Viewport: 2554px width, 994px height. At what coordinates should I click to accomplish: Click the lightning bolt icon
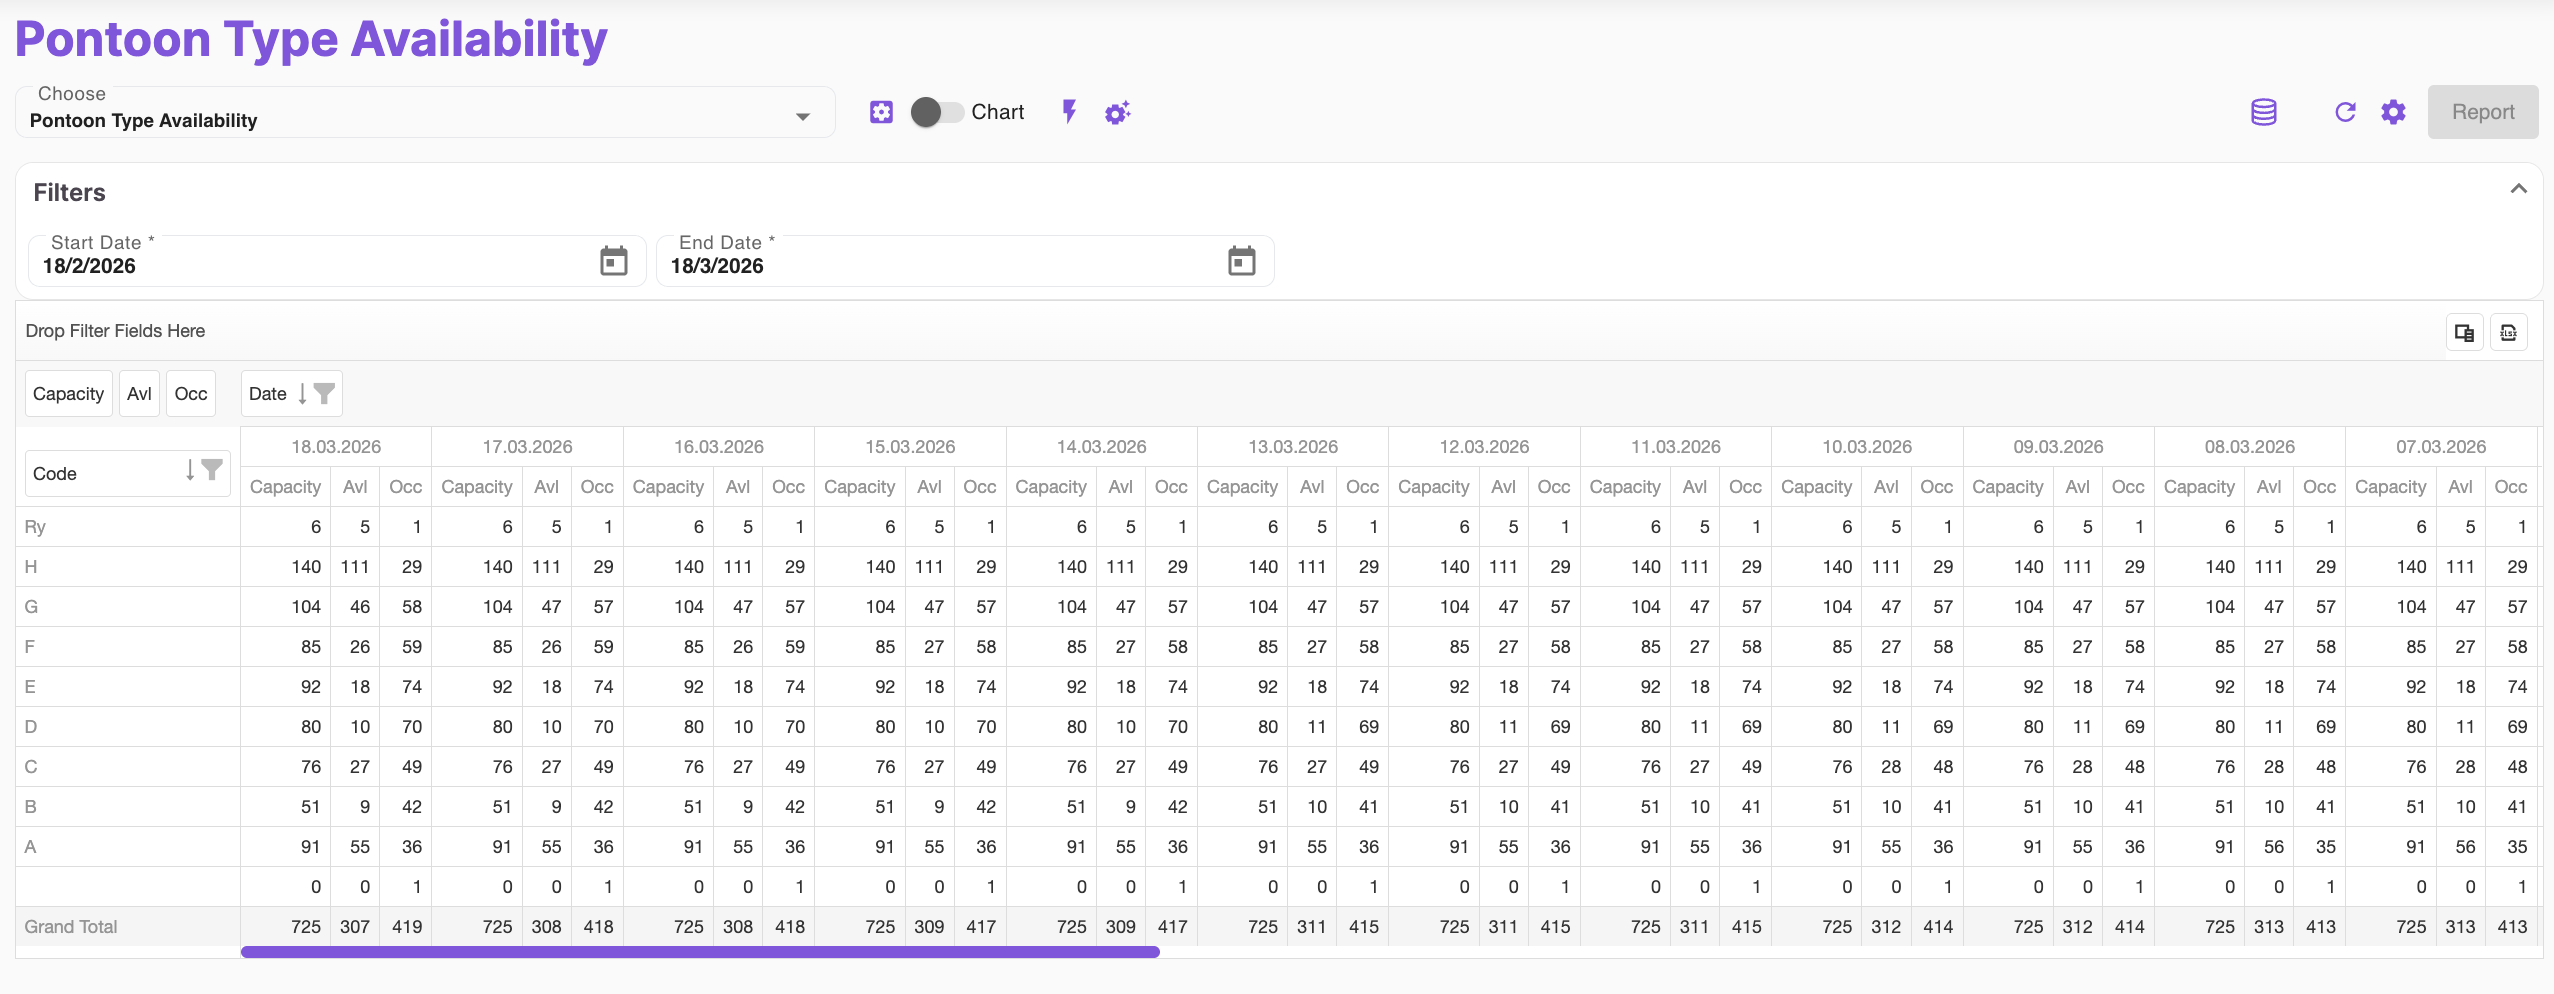1069,112
